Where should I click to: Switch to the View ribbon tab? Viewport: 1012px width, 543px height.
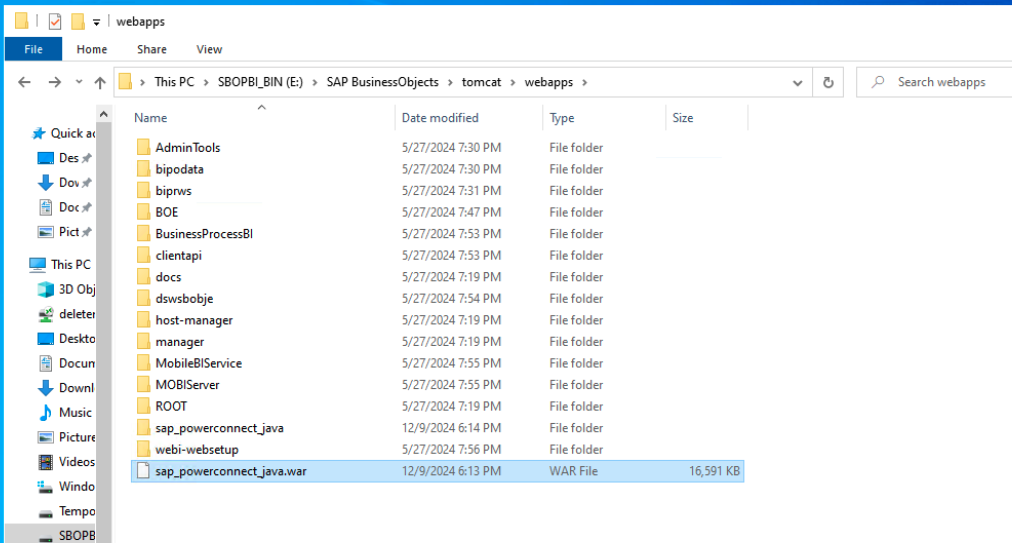point(209,49)
